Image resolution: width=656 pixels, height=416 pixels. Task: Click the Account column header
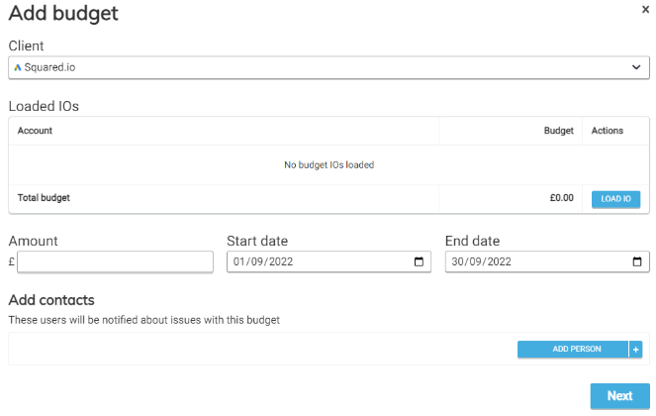[35, 130]
